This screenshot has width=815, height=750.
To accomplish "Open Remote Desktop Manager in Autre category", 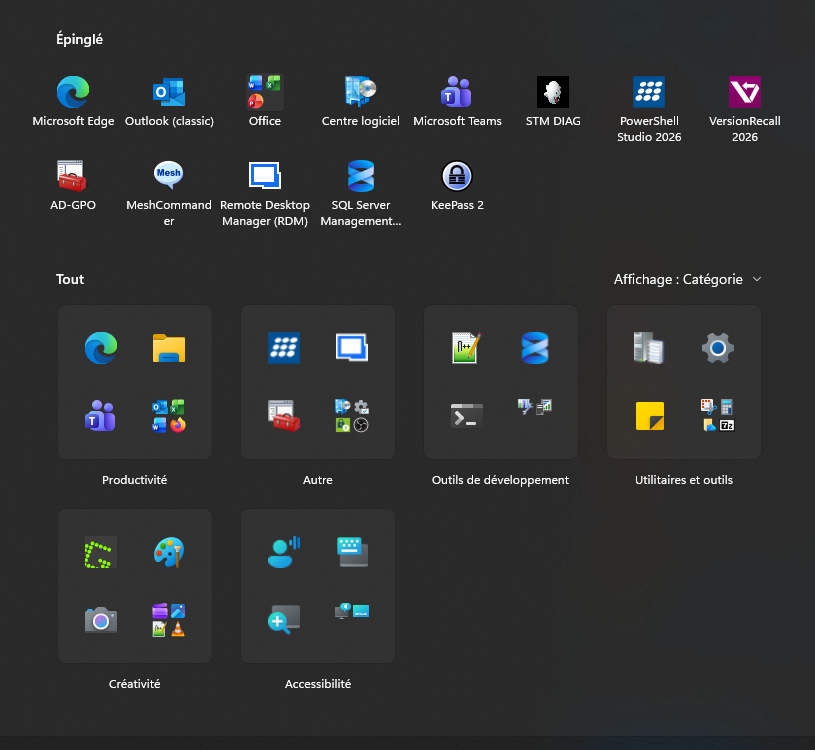I will tap(352, 348).
